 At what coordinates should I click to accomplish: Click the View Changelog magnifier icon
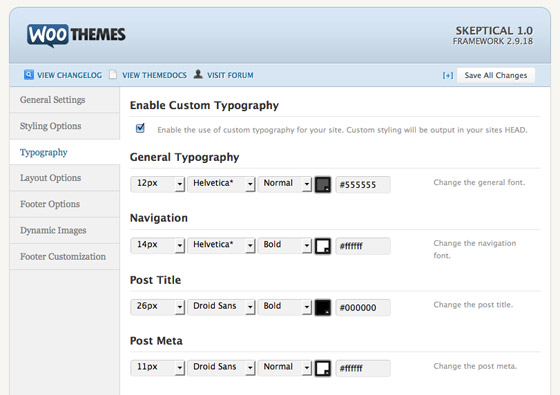29,75
